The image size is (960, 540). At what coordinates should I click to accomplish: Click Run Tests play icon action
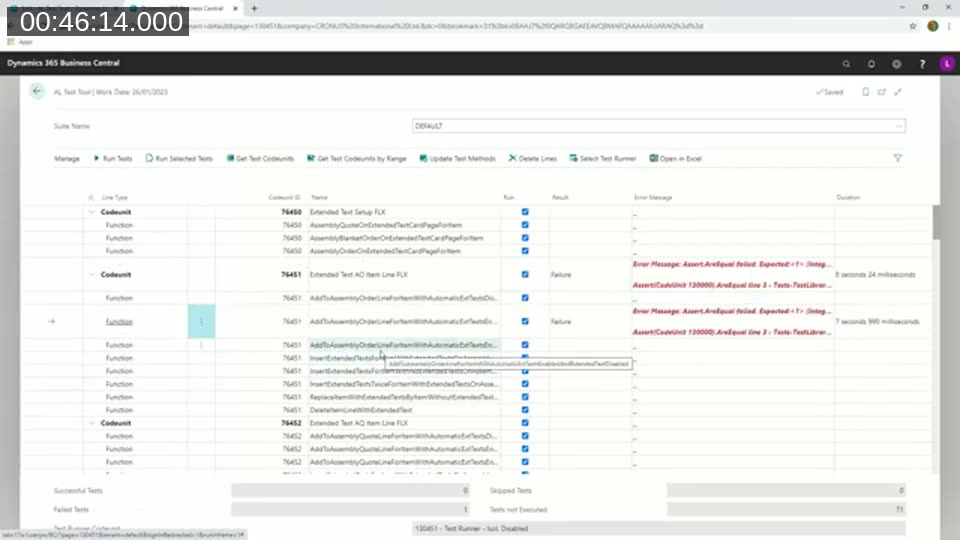[113, 159]
